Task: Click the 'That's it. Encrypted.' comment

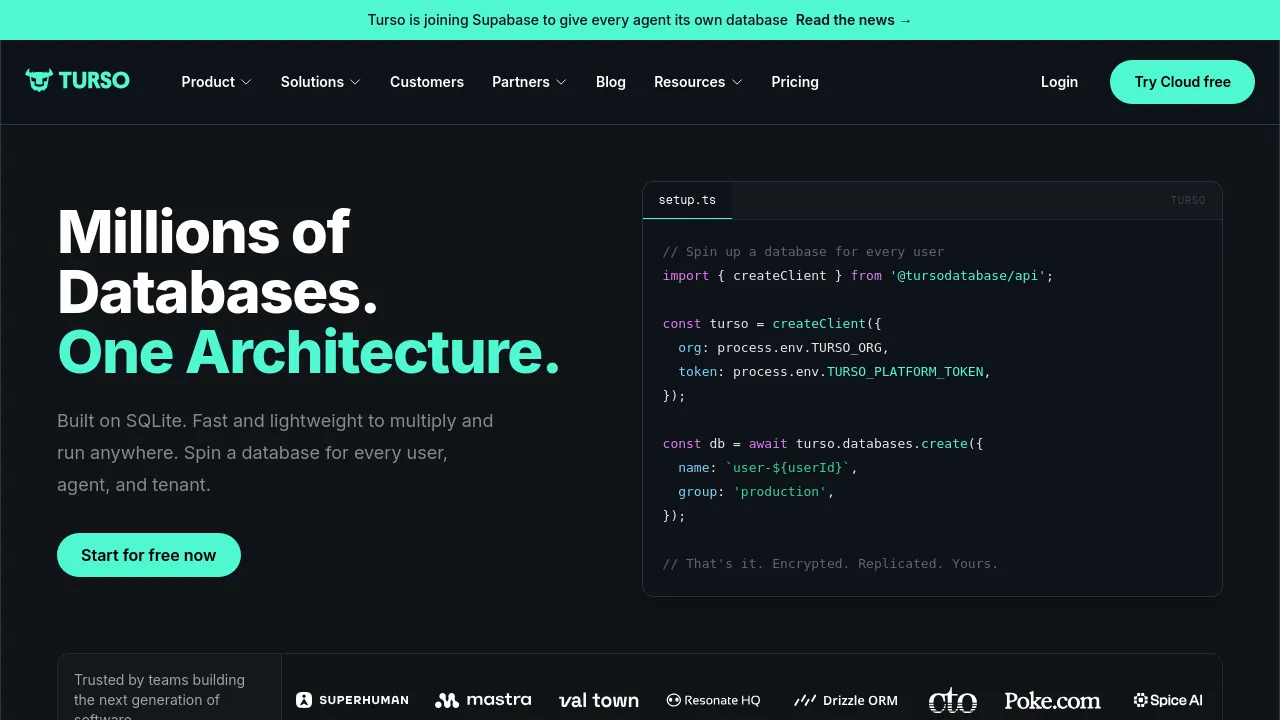Action: [x=830, y=564]
